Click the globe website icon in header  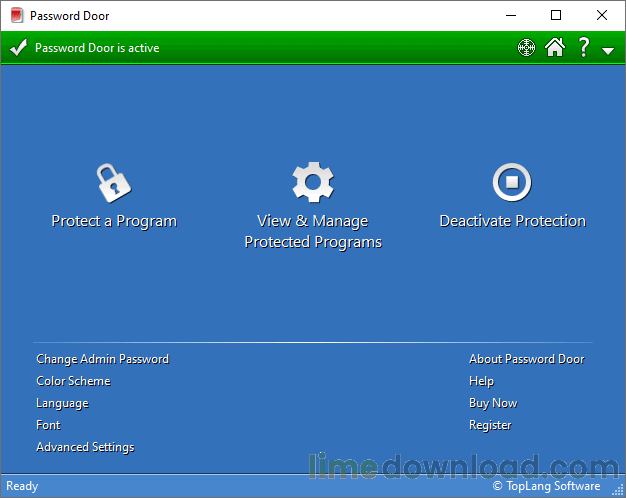(526, 48)
